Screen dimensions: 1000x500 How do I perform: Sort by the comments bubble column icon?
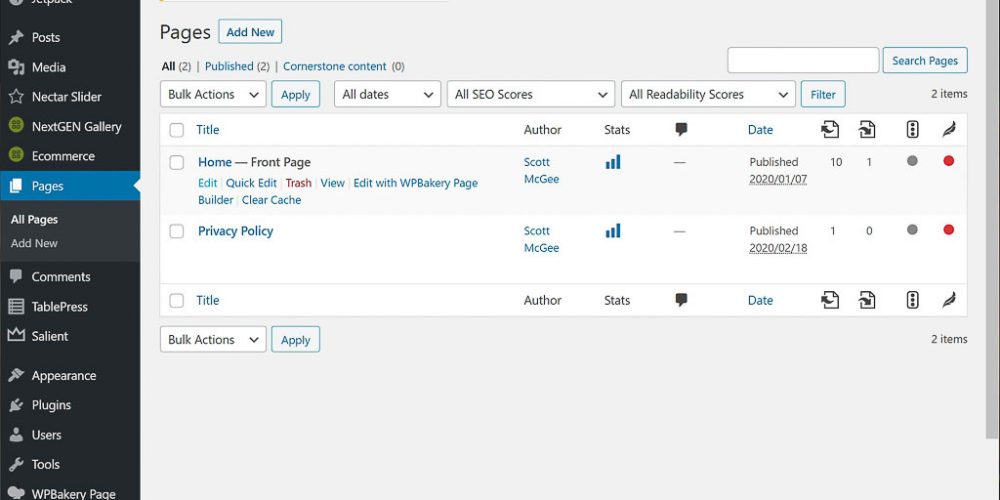(x=681, y=129)
